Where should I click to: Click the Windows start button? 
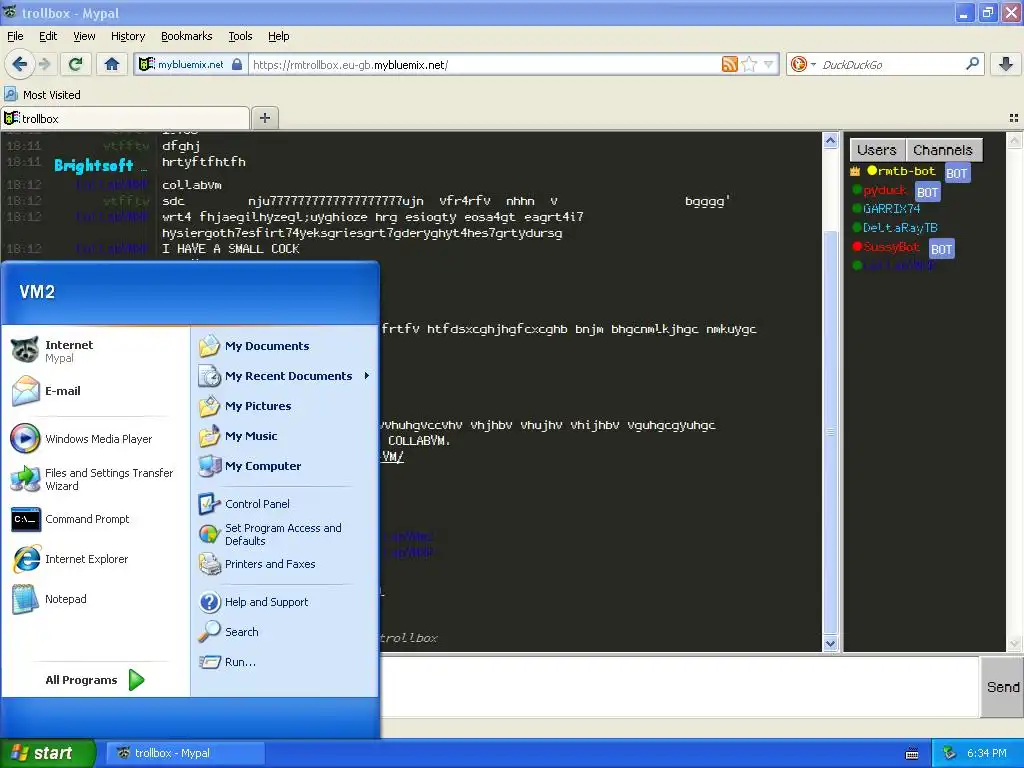[x=47, y=753]
